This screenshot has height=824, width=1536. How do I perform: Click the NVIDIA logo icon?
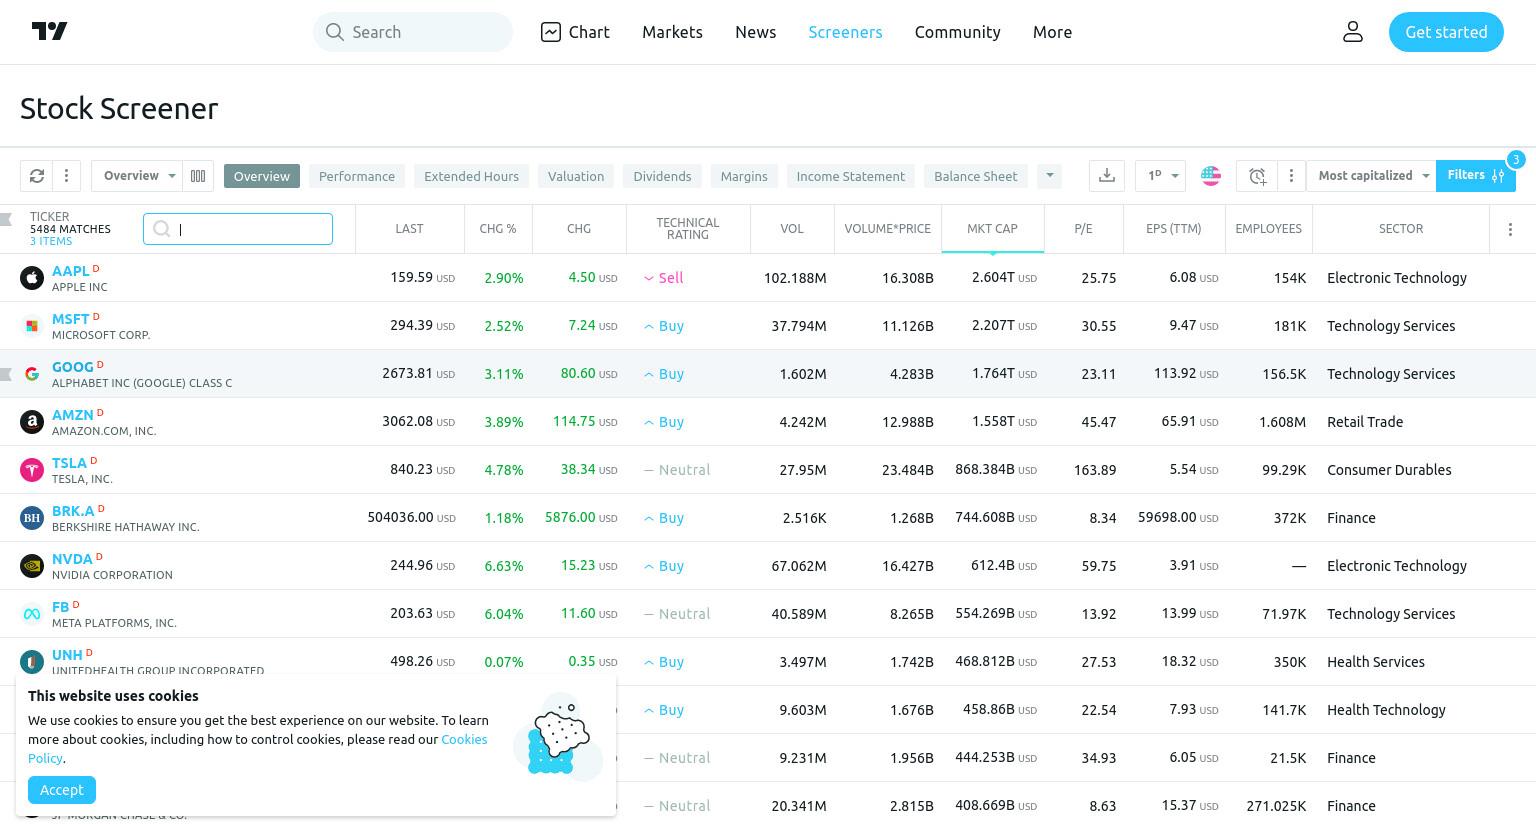32,566
